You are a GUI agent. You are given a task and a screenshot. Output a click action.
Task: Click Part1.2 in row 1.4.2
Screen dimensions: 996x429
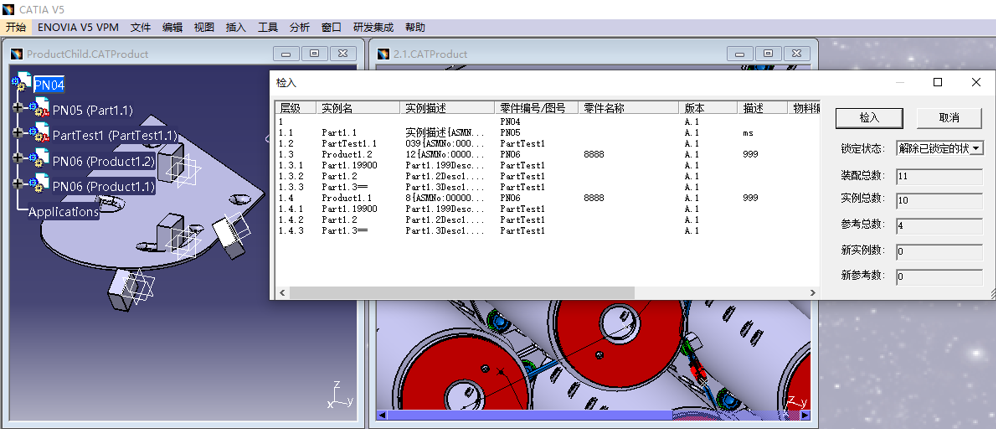click(339, 219)
